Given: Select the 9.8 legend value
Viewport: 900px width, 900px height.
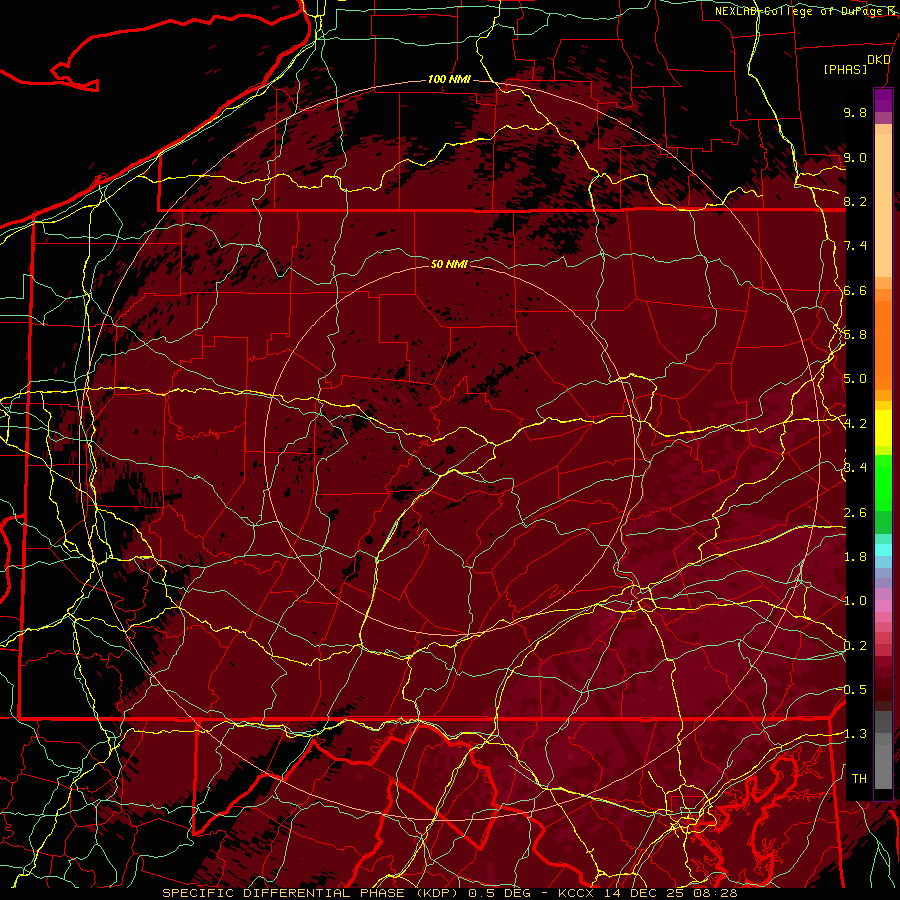Looking at the screenshot, I should click(855, 112).
